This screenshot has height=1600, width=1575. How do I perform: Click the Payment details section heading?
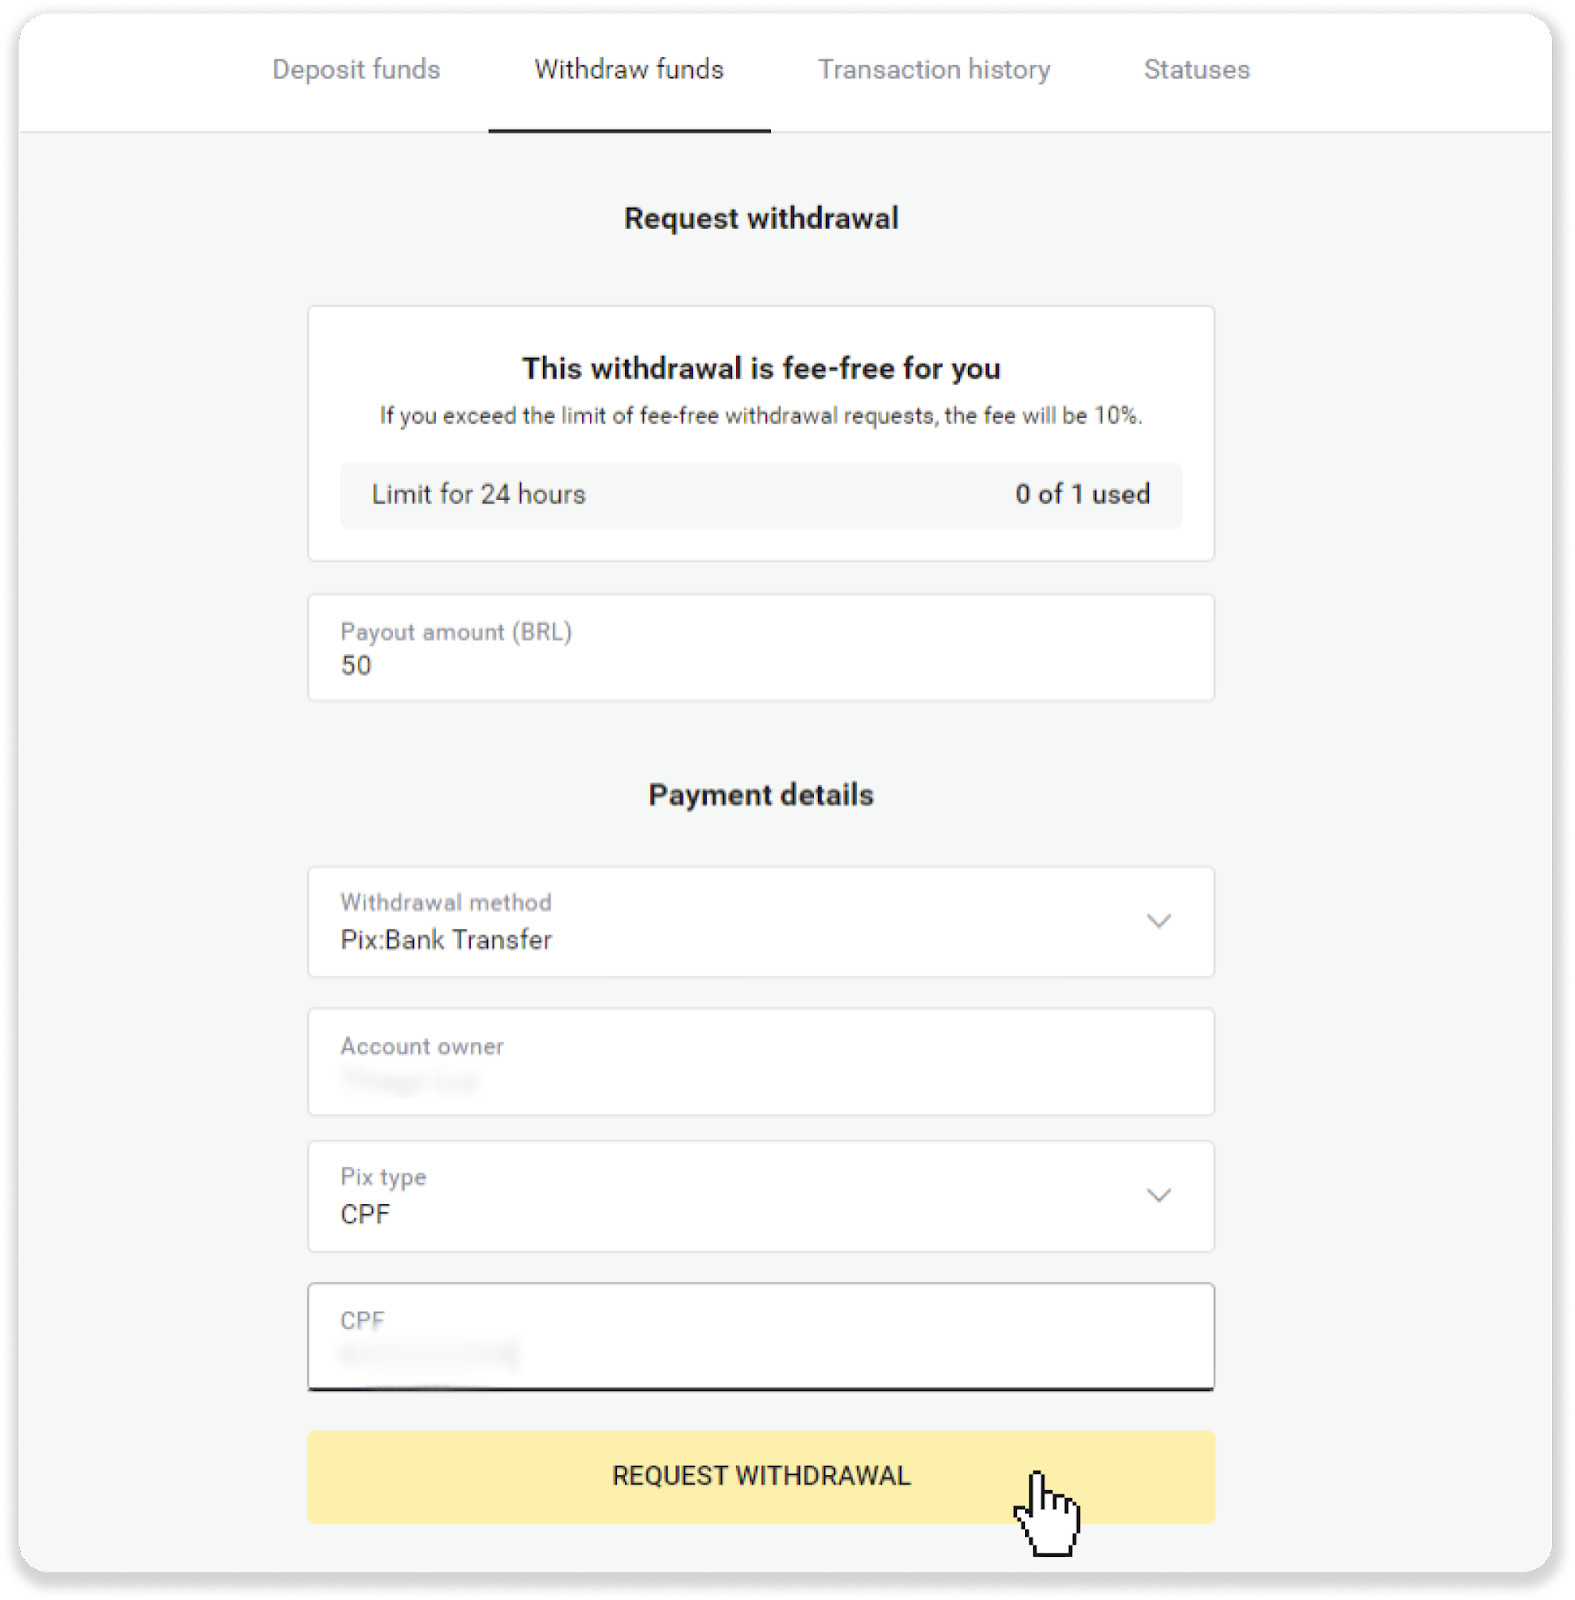pyautogui.click(x=760, y=795)
